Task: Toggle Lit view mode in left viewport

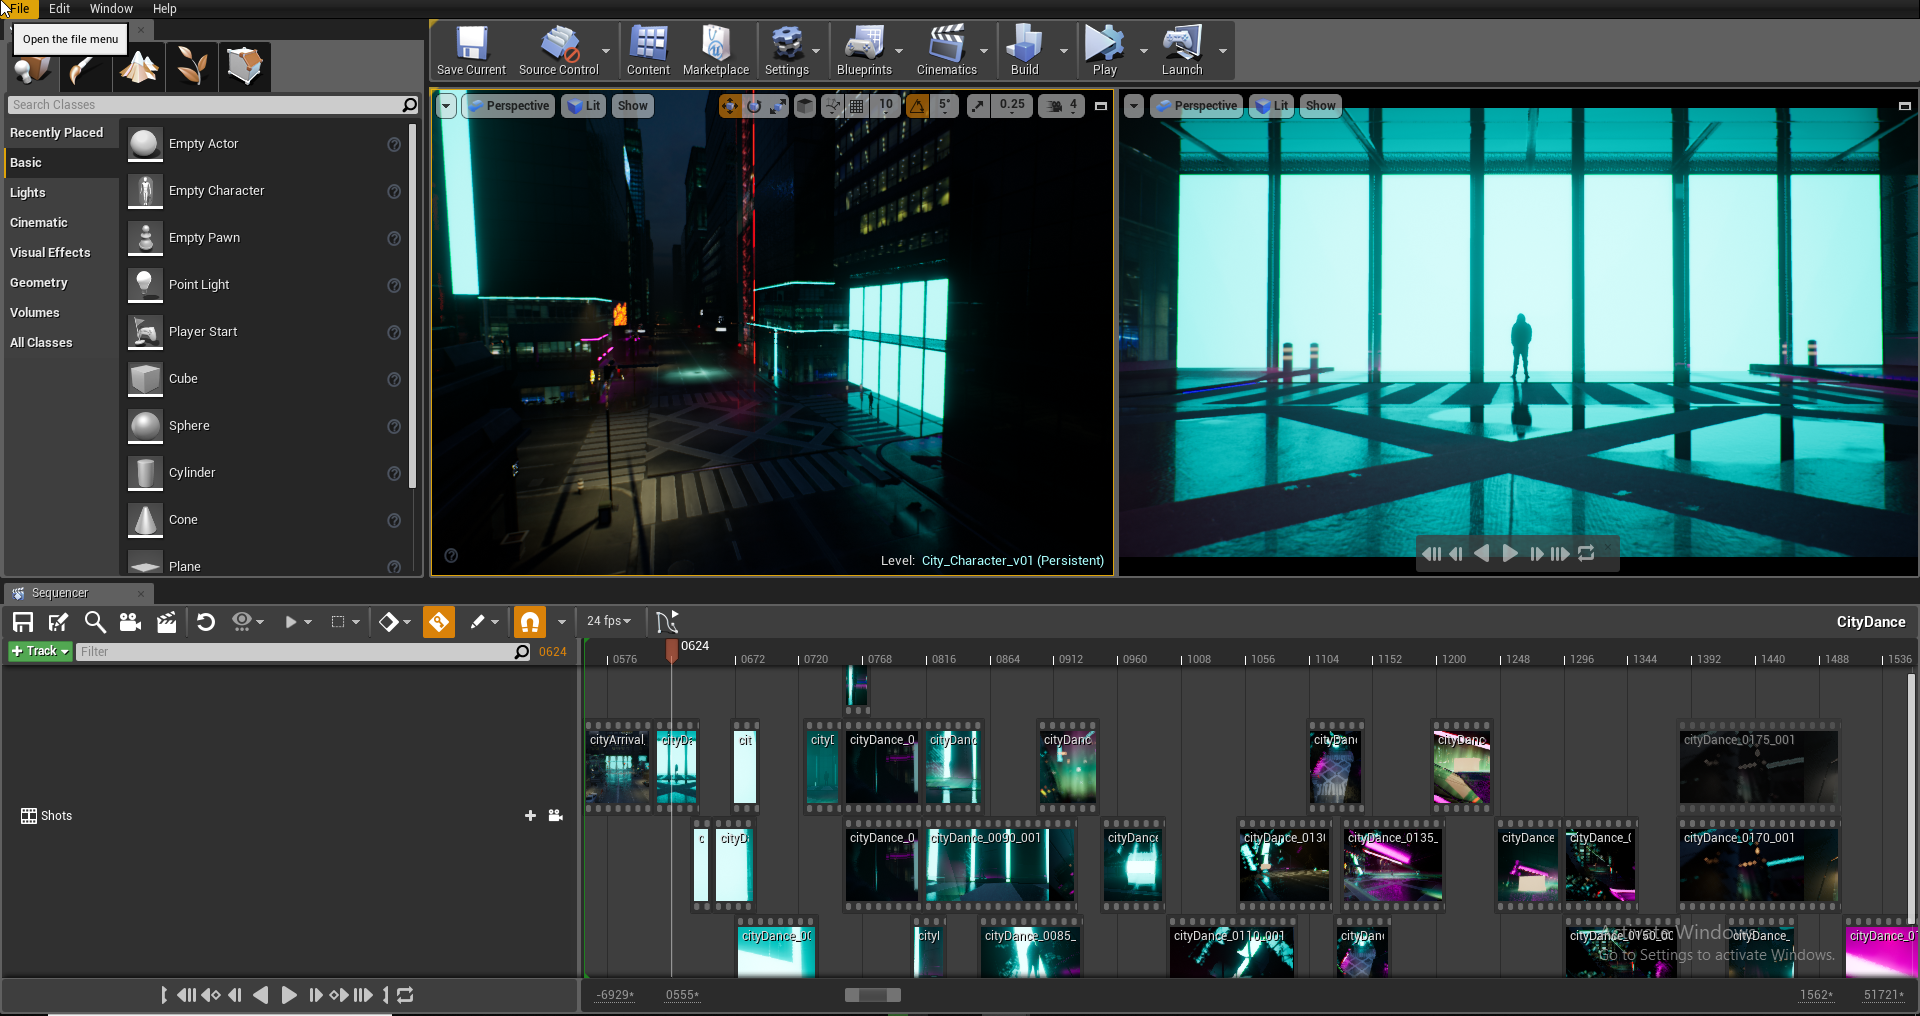Action: pyautogui.click(x=584, y=106)
